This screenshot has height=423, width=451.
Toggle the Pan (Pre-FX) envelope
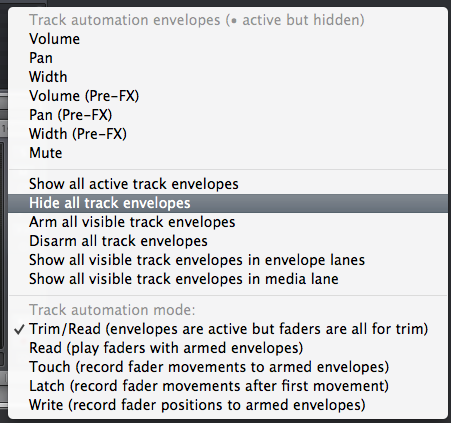pos(228,115)
